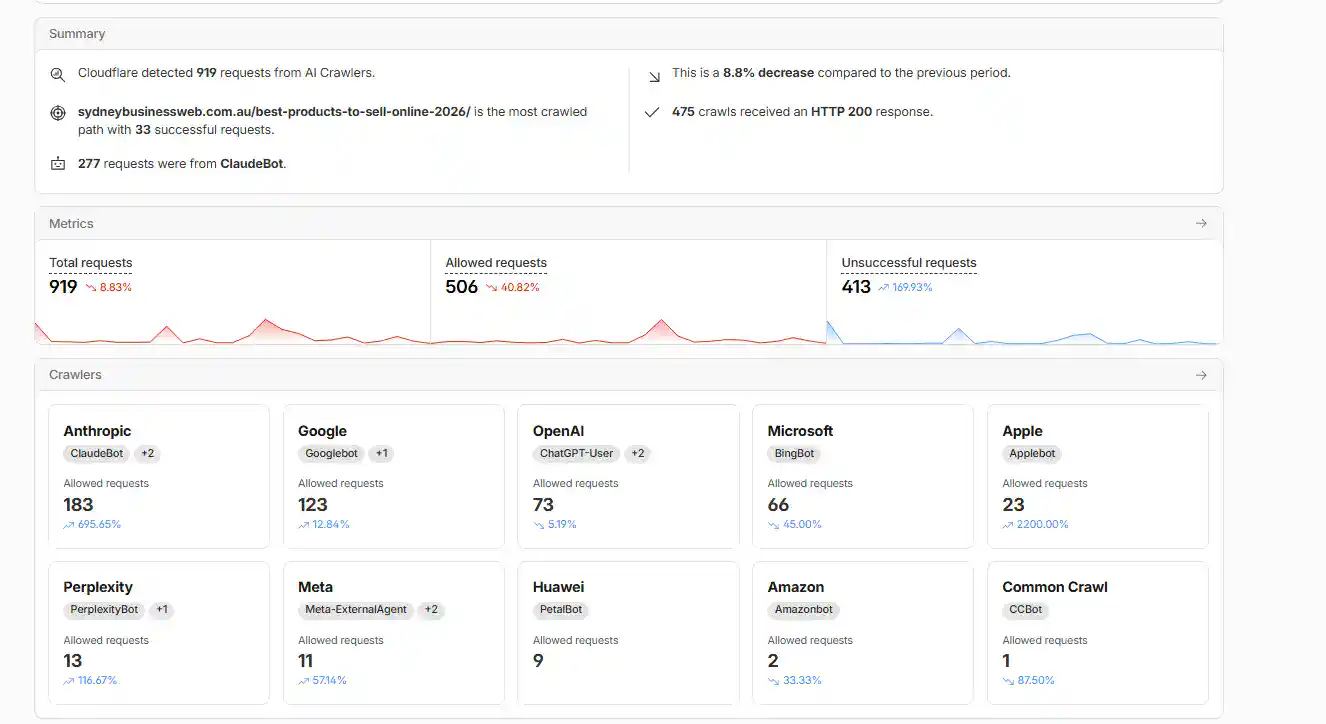Click the Total requests metric label
This screenshot has width=1326, height=724.
coord(91,263)
